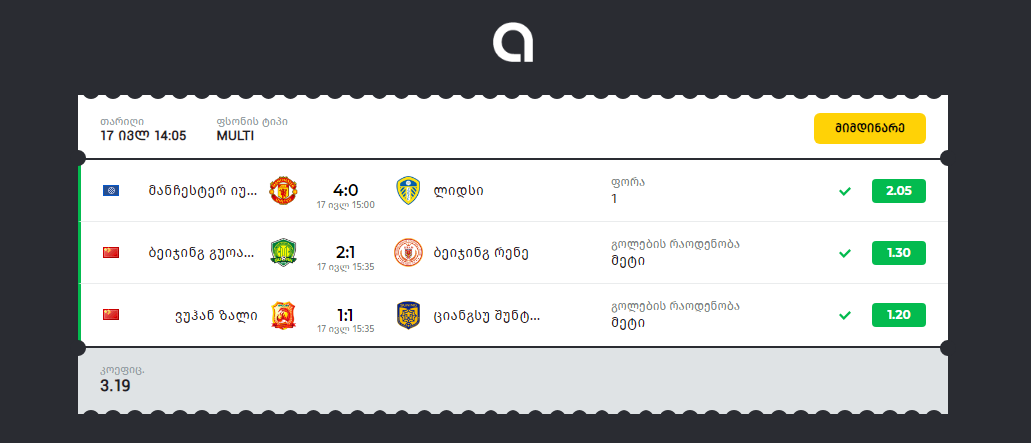Click the green 1.20 odds button
The image size is (1031, 443).
898,315
